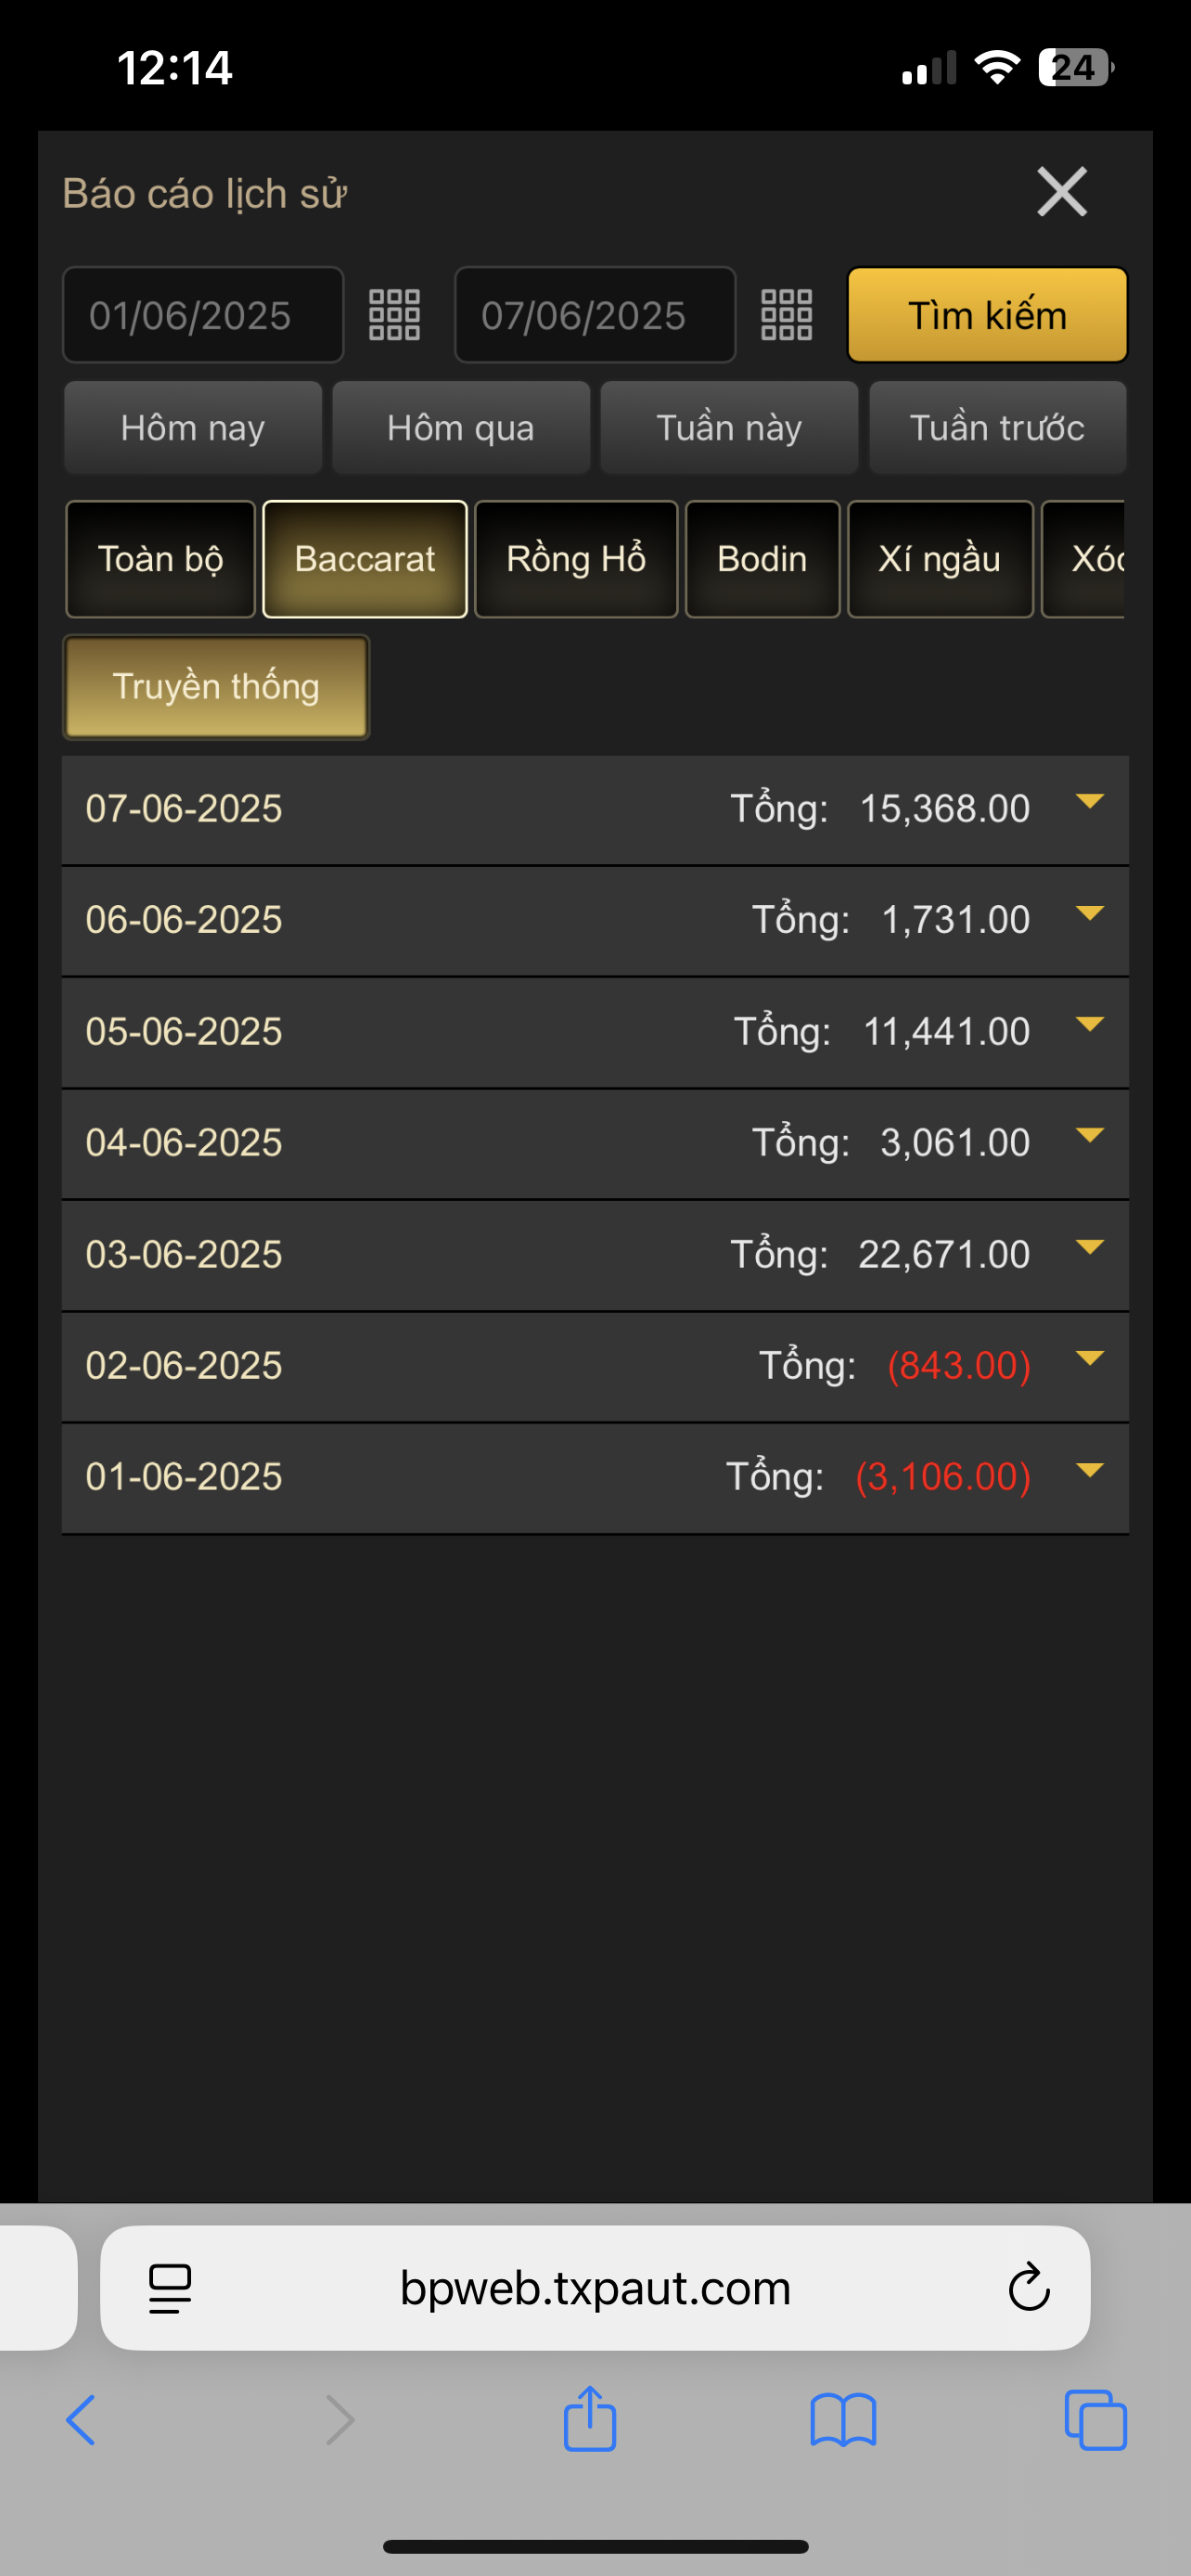Toggle the Truyền thống filter
This screenshot has width=1191, height=2576.
pos(216,687)
